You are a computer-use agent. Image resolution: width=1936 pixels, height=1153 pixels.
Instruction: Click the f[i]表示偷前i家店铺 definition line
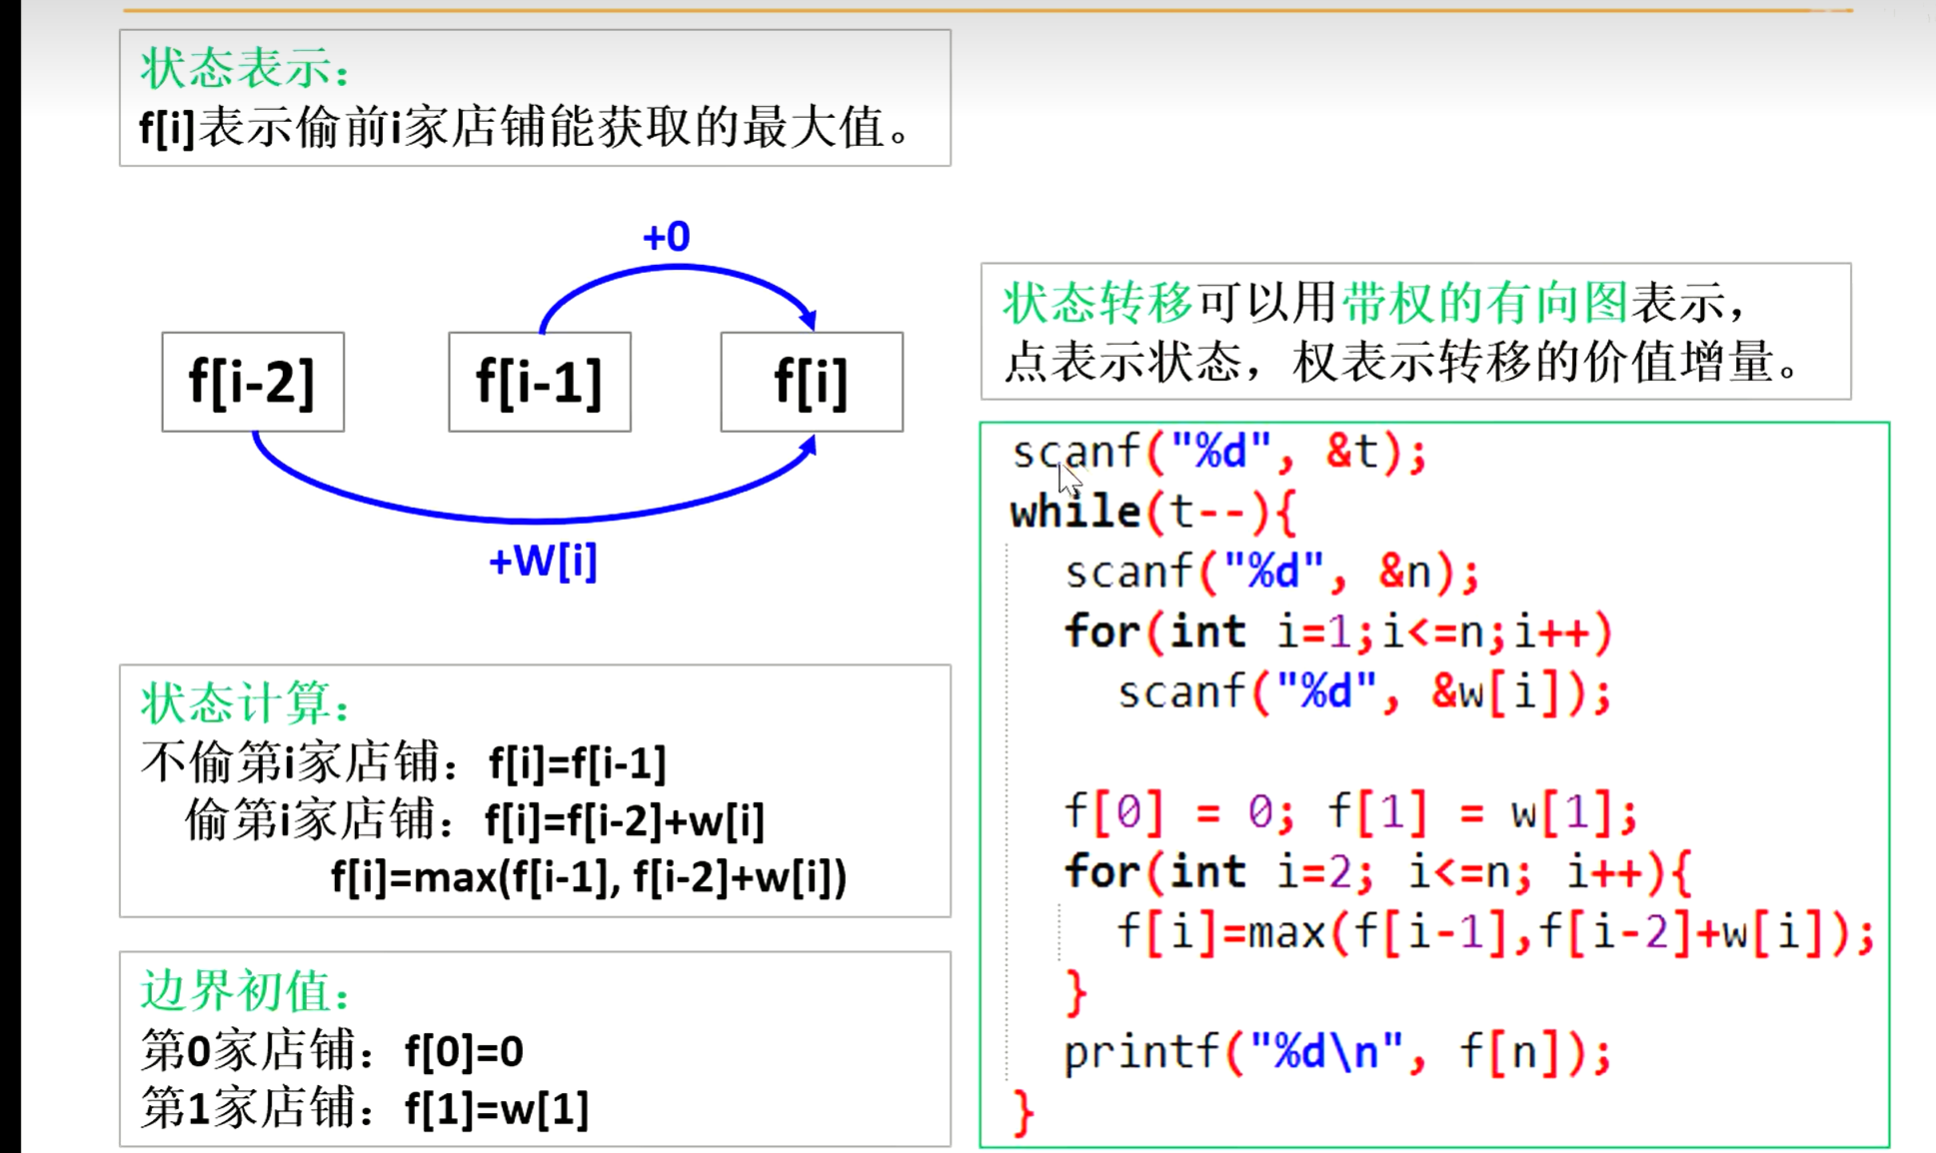click(x=526, y=128)
